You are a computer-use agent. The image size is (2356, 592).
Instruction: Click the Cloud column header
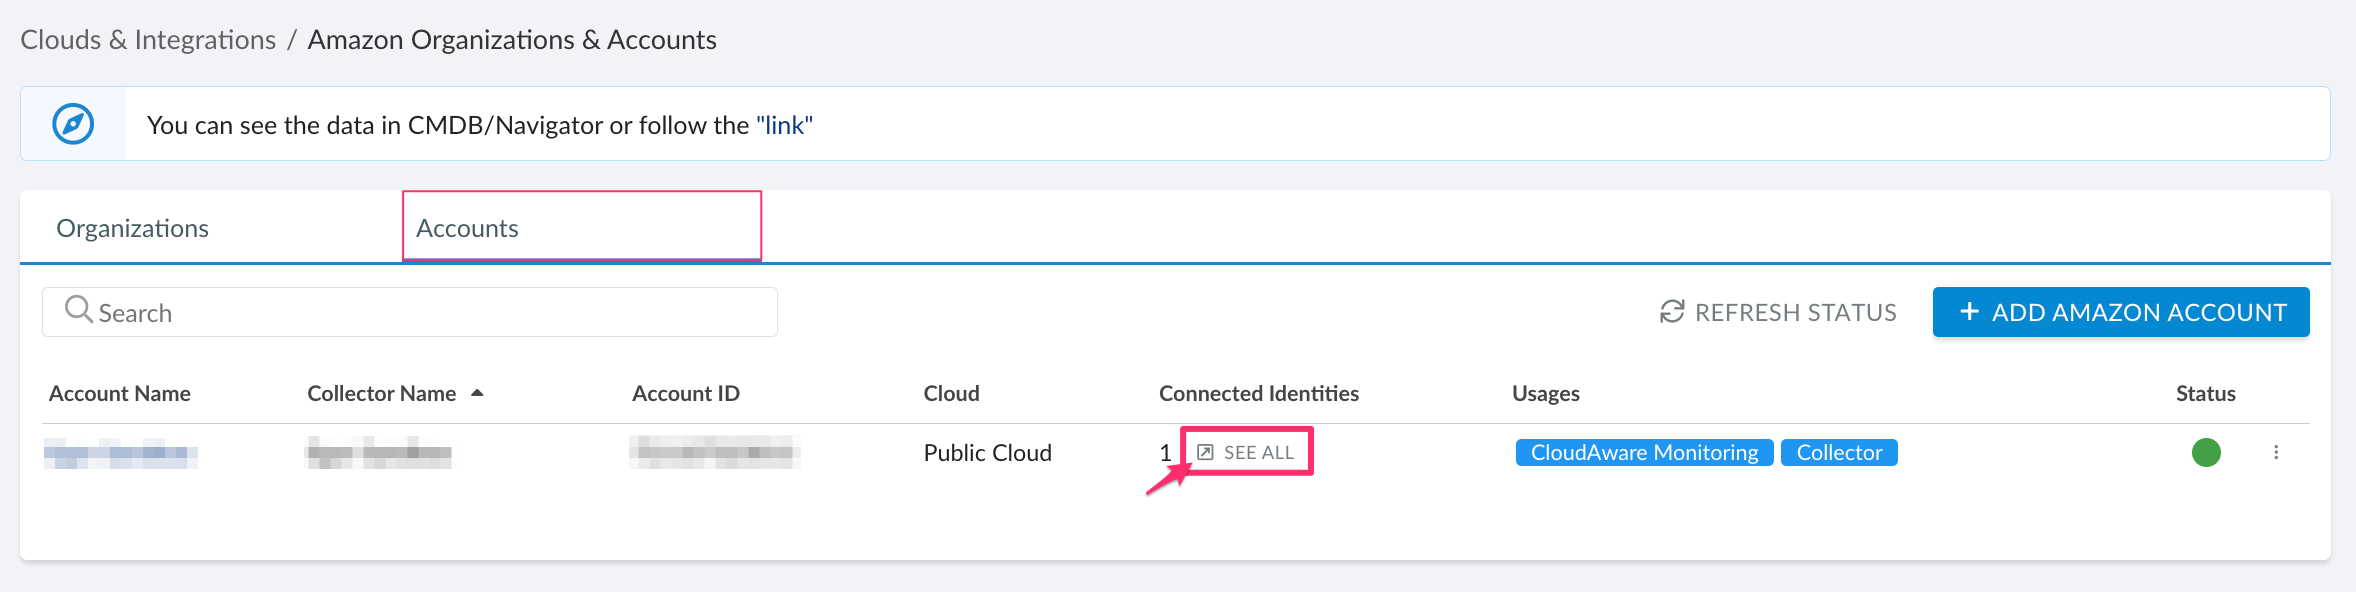coord(951,393)
